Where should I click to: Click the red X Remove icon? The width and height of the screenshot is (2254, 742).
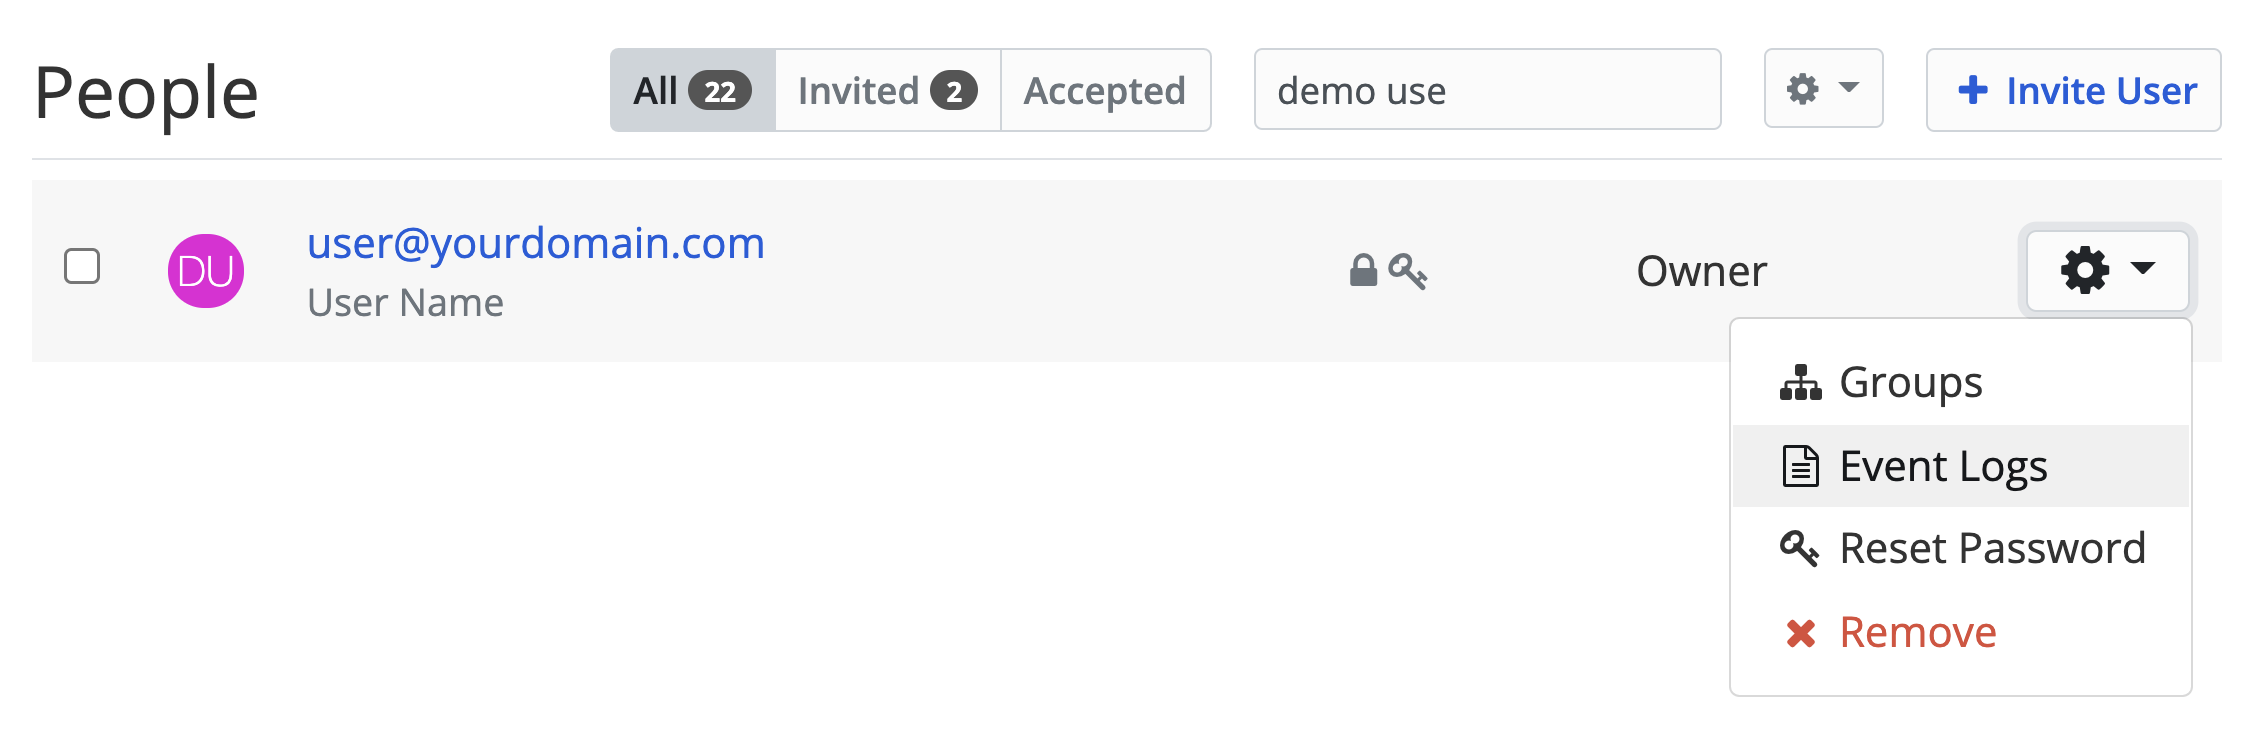tap(1801, 633)
